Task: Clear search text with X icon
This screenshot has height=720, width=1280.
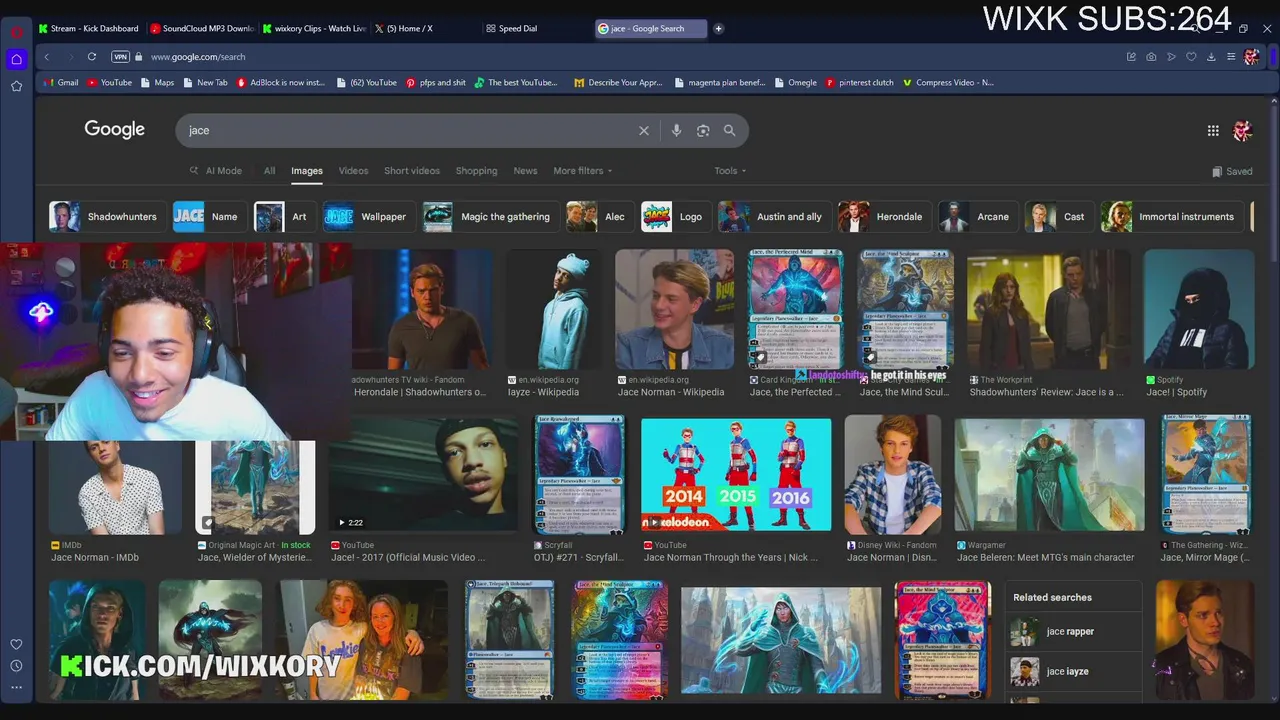Action: pos(644,130)
